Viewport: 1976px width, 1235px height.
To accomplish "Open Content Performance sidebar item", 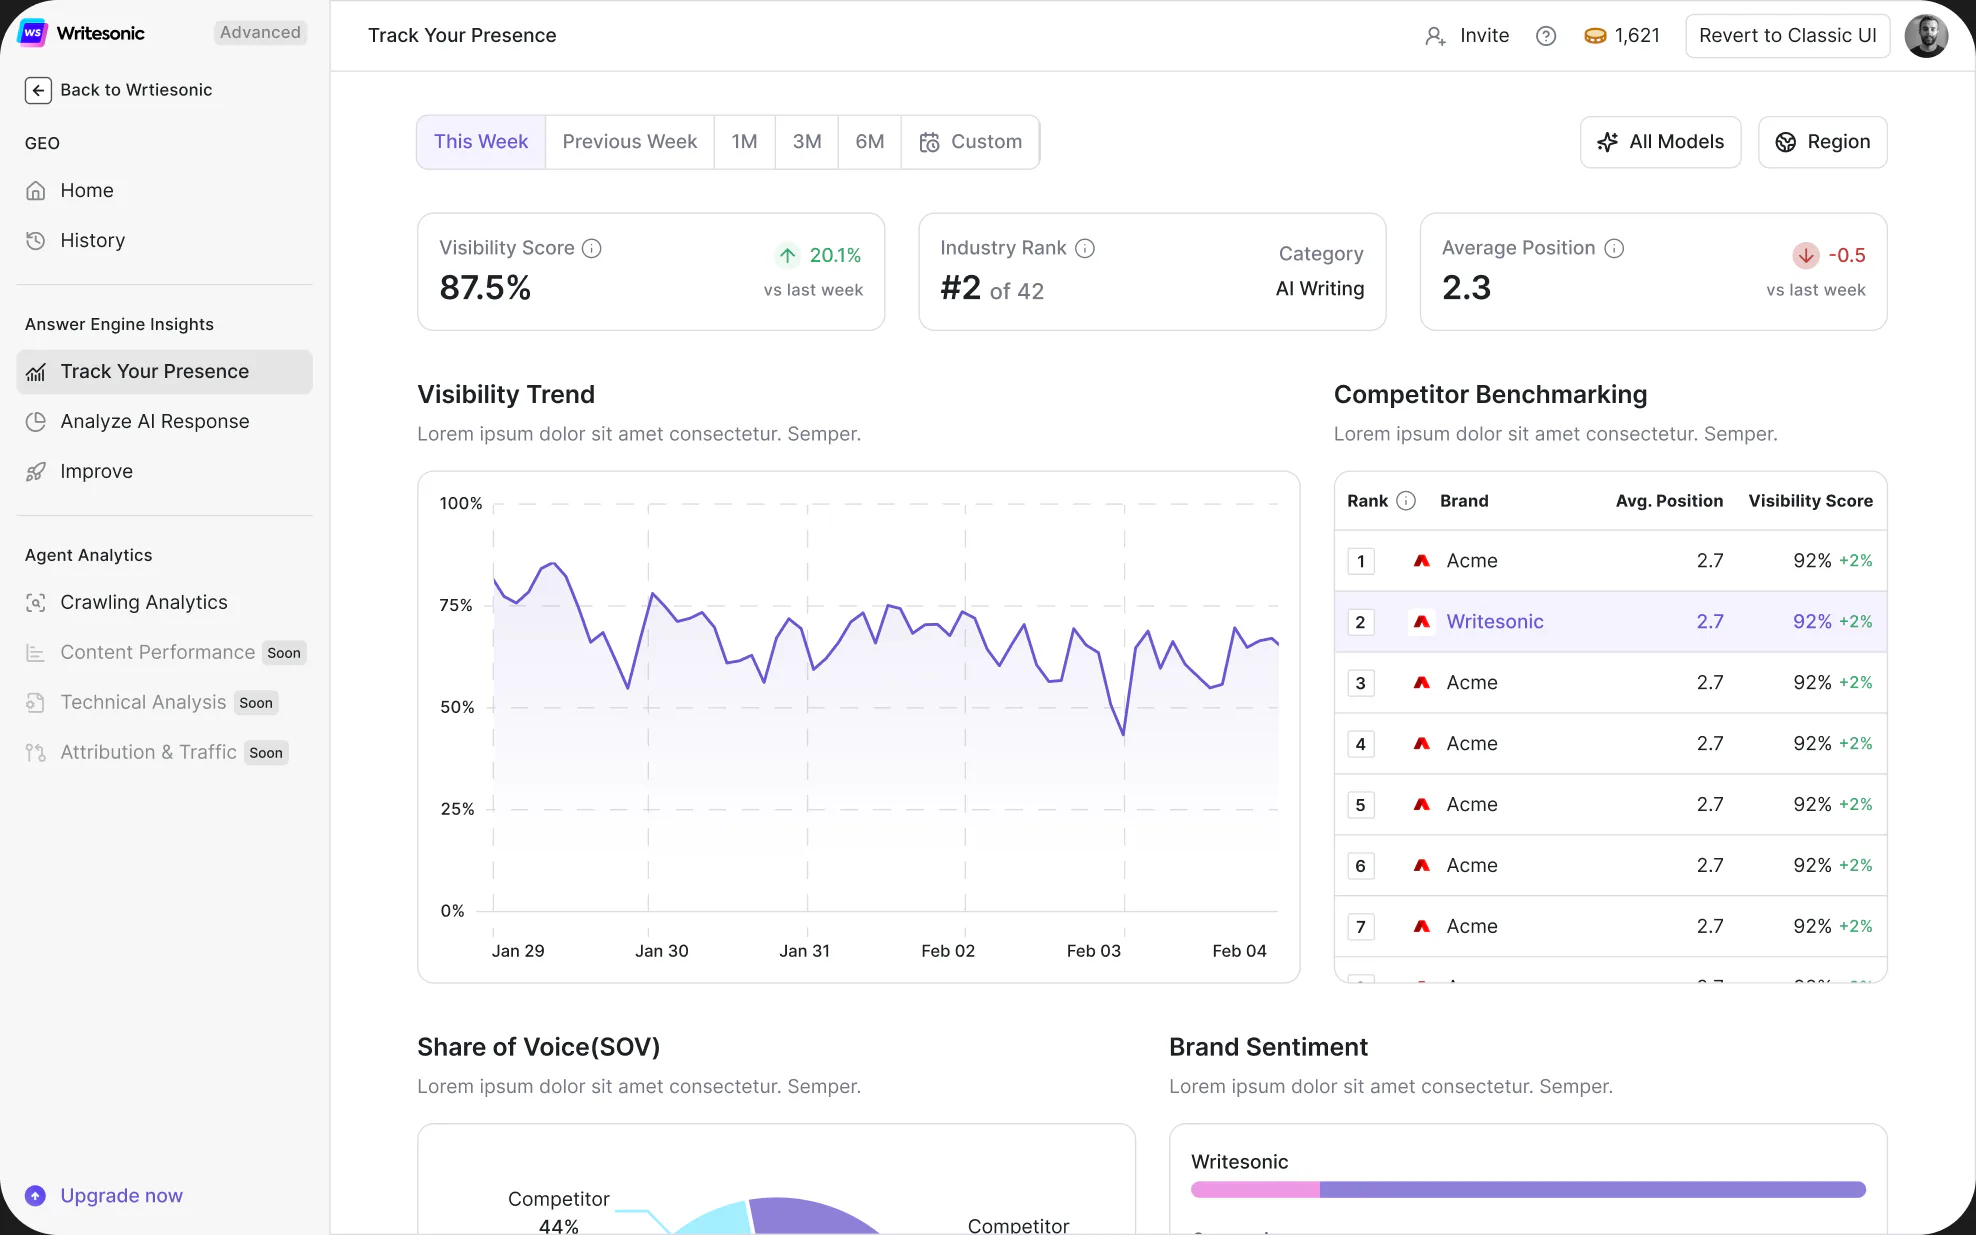I will tap(164, 653).
